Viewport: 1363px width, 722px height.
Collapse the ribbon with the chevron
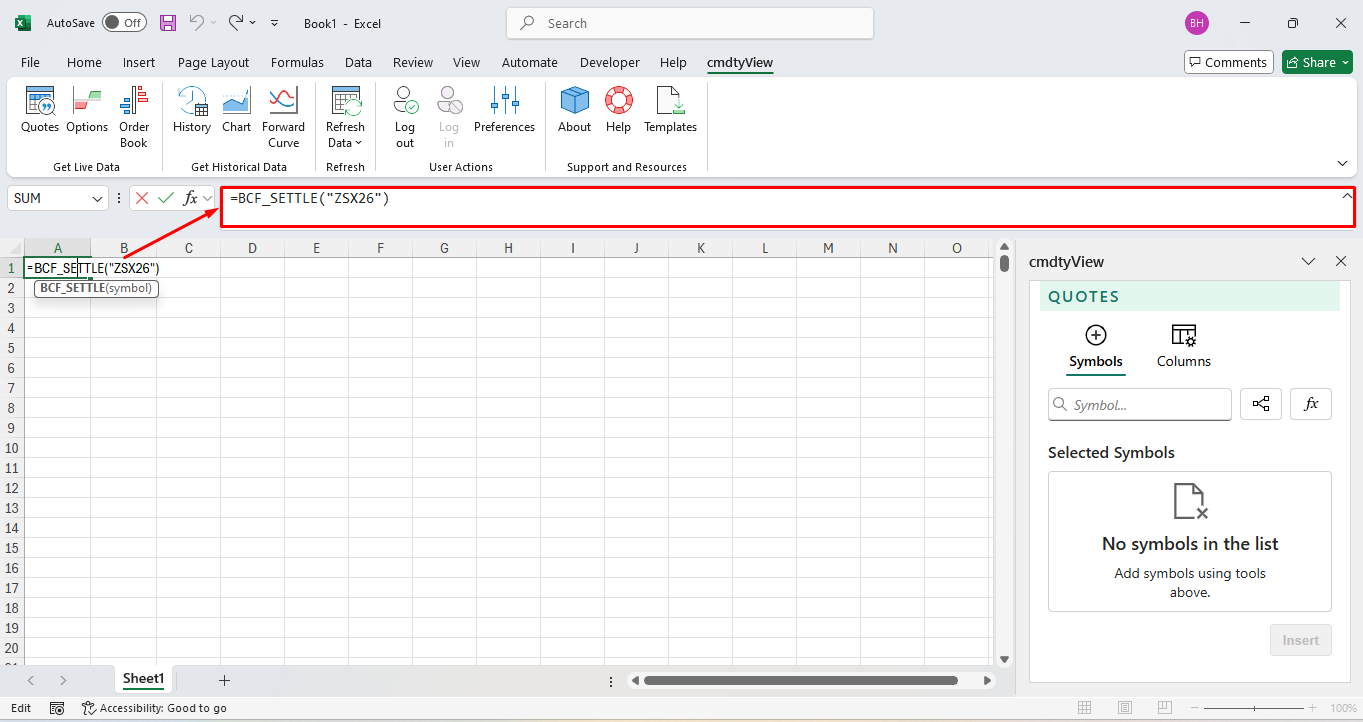(1342, 163)
